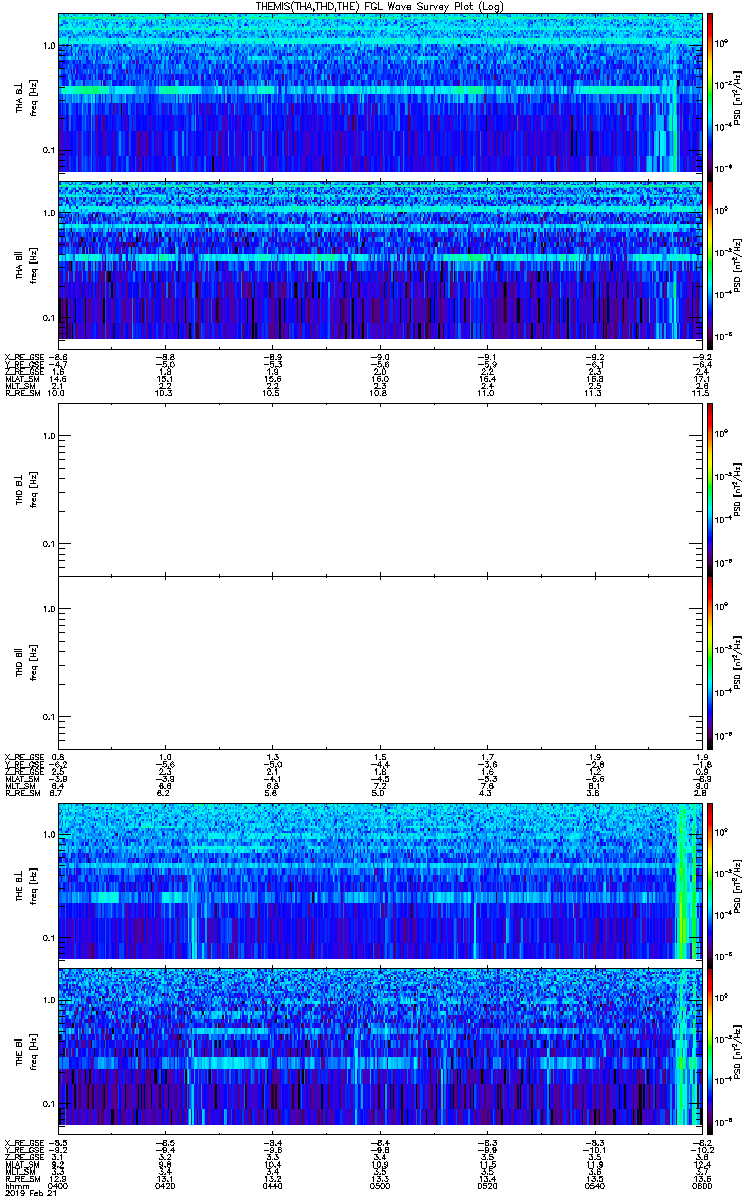Click the '0.1' frequency tick on THA B-perp axis
The height and width of the screenshot is (1200, 750).
pyautogui.click(x=48, y=150)
